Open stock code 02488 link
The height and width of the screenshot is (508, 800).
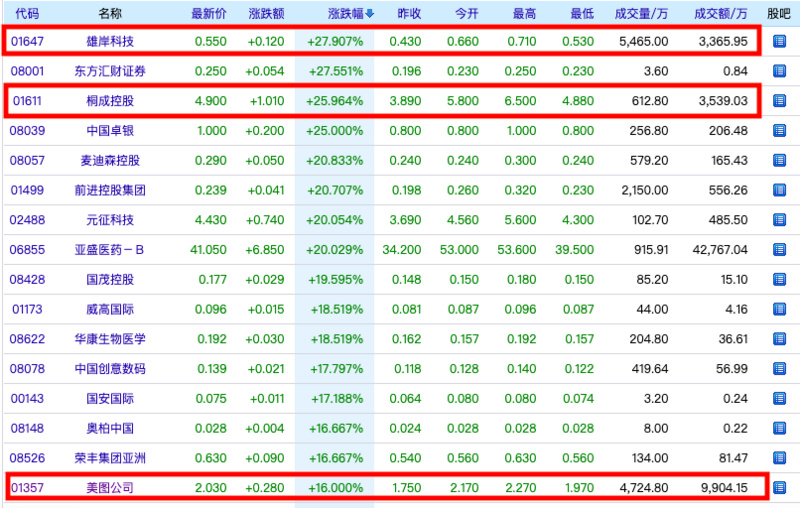(27, 220)
